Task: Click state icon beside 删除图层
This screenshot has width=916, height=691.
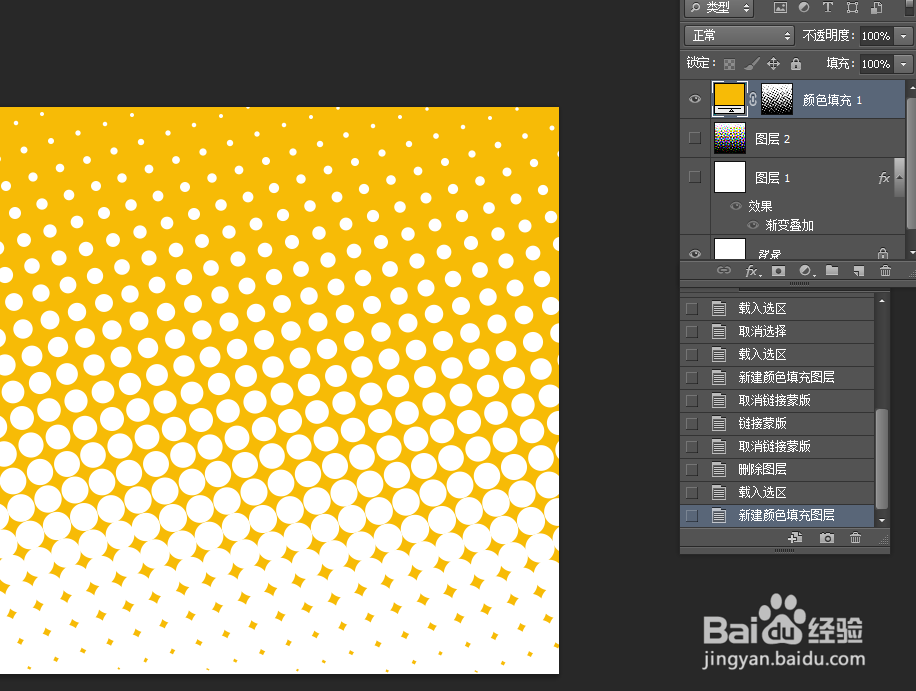Action: pos(719,470)
